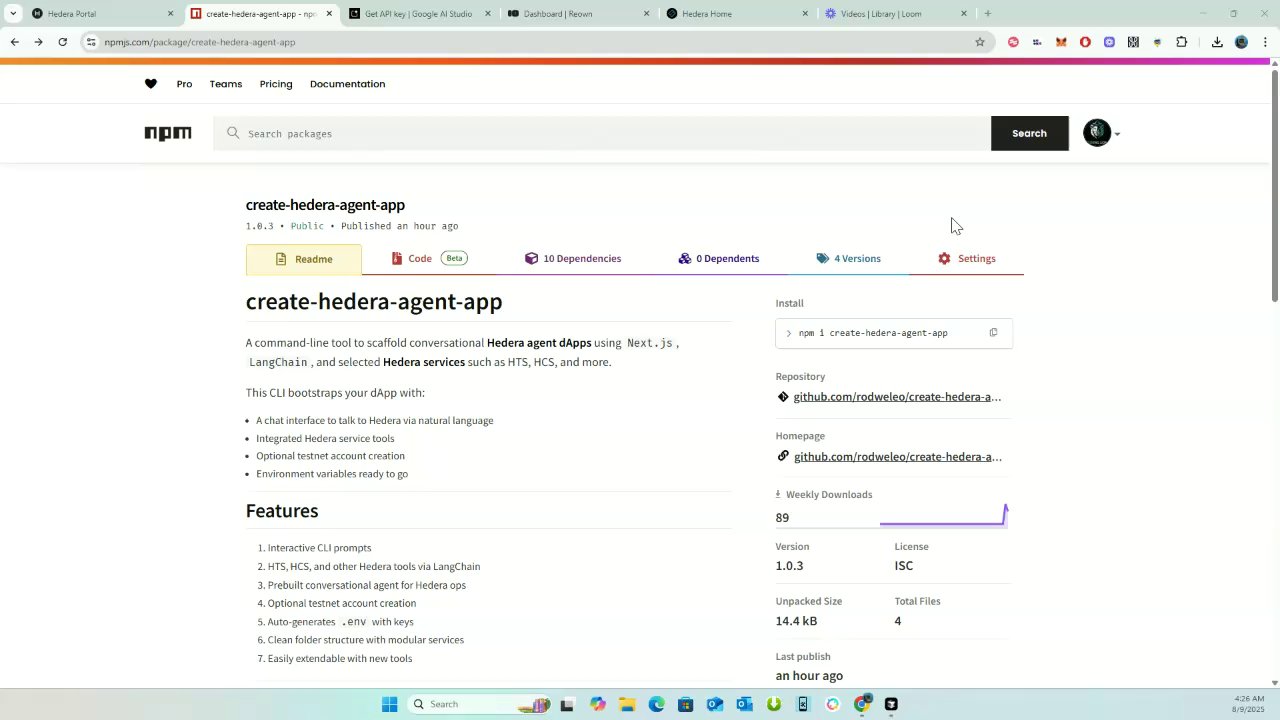
Task: Go back in browser history
Action: [14, 42]
